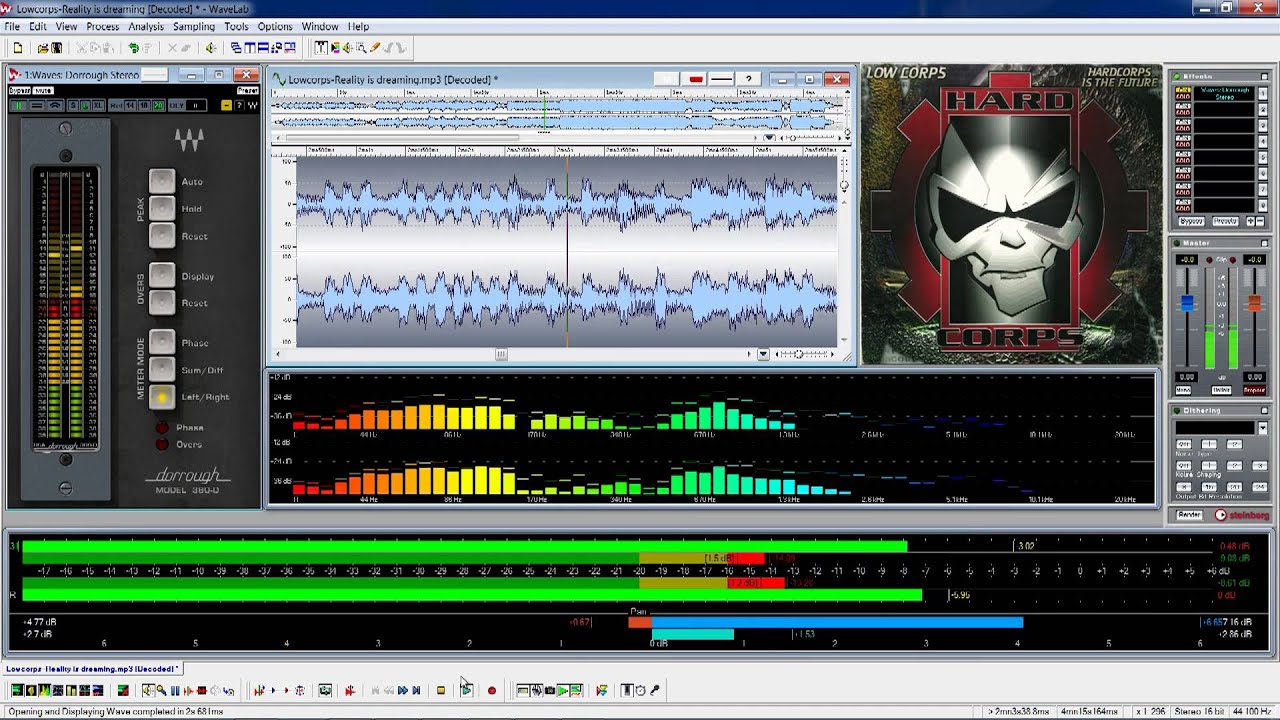Click the New document toolbar icon
The image size is (1280, 720).
click(x=18, y=48)
